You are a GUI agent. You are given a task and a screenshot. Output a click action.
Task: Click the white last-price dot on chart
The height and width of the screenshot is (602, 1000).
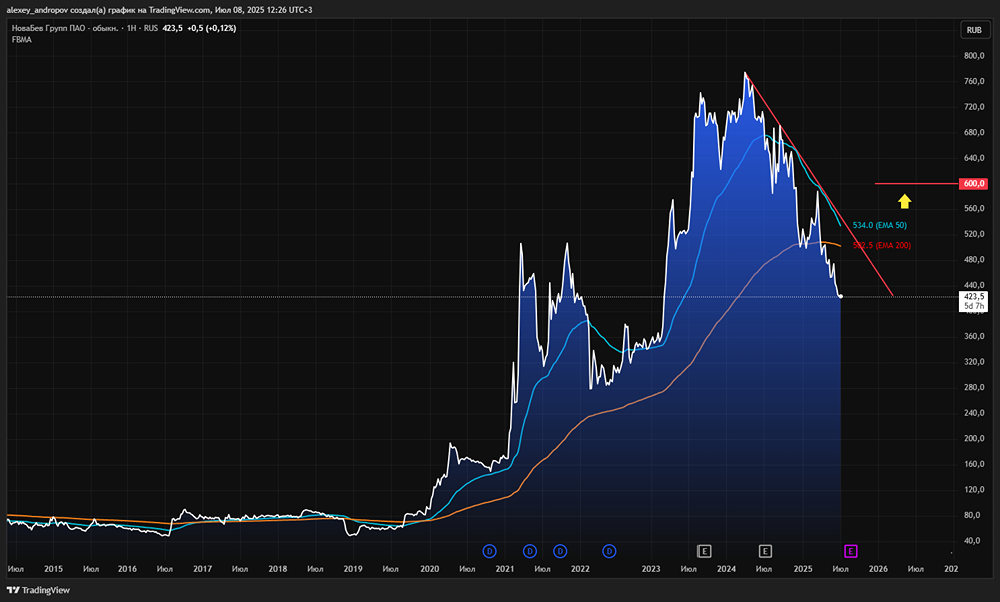[x=841, y=297]
